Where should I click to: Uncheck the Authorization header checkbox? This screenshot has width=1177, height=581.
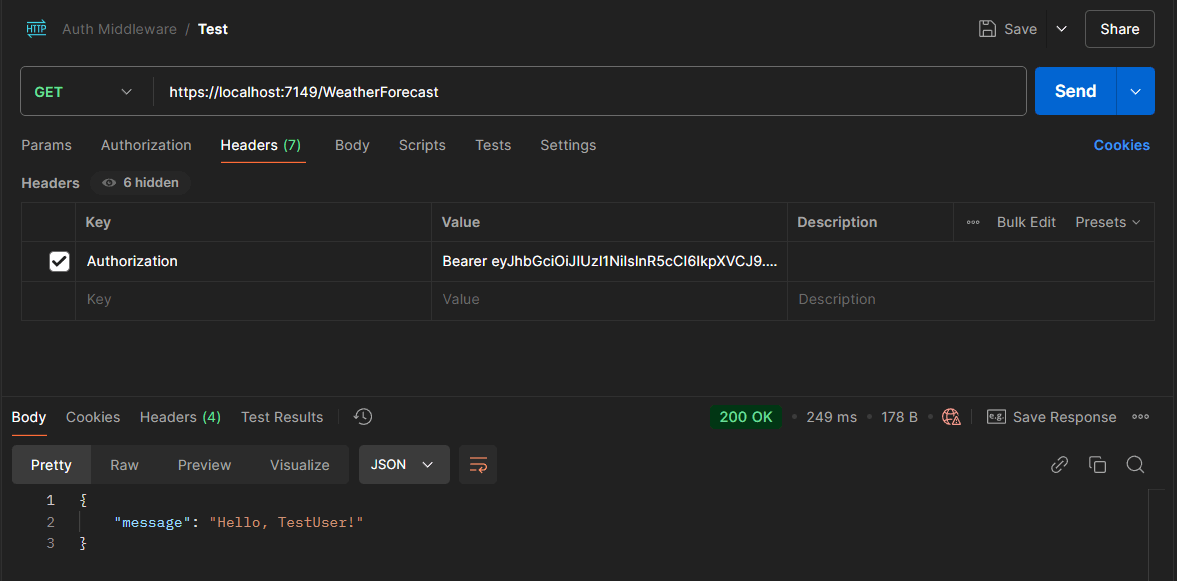pos(59,261)
